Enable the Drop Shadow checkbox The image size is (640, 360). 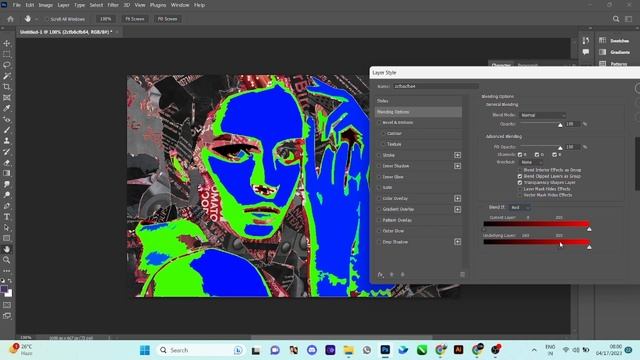379,242
